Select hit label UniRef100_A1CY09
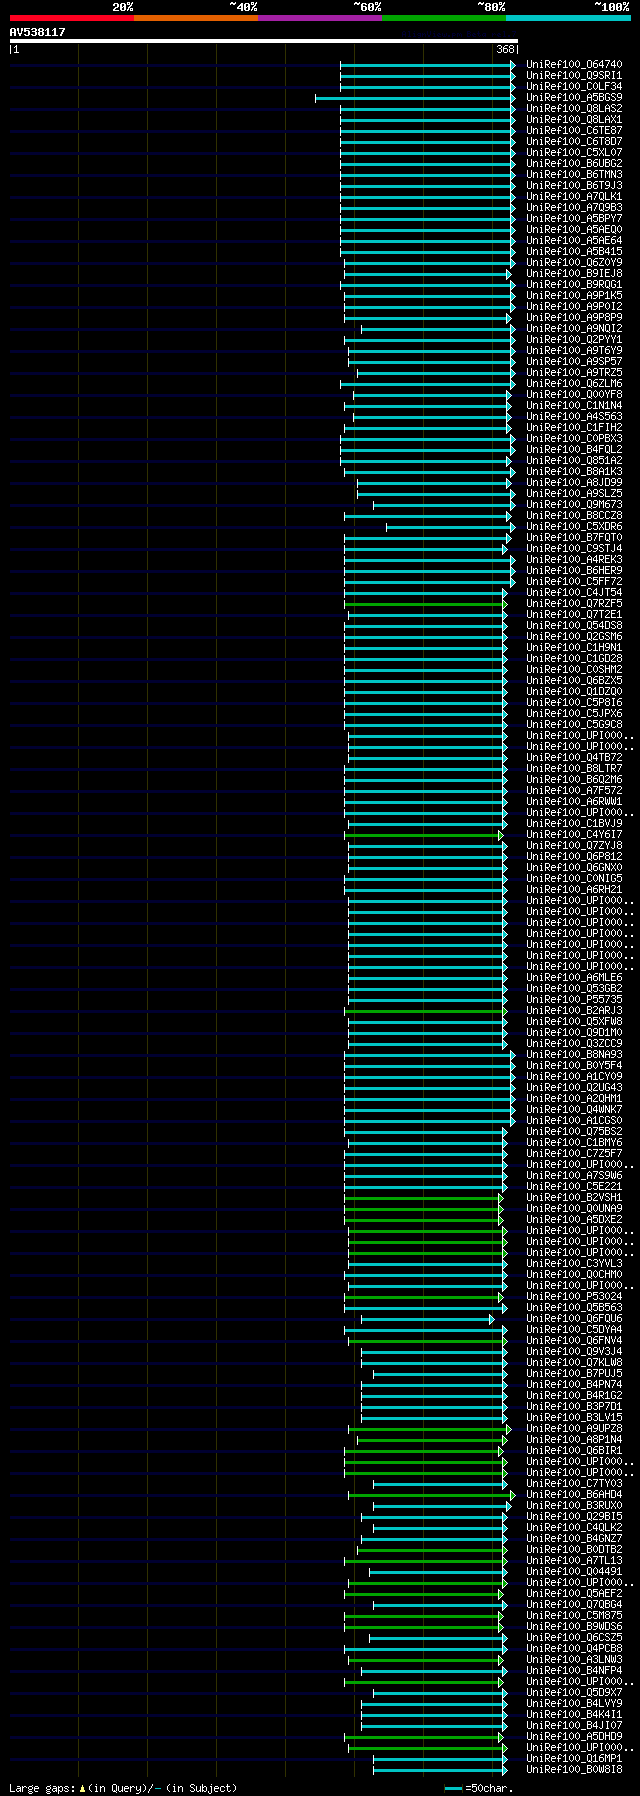This screenshot has width=640, height=1796. [574, 1077]
